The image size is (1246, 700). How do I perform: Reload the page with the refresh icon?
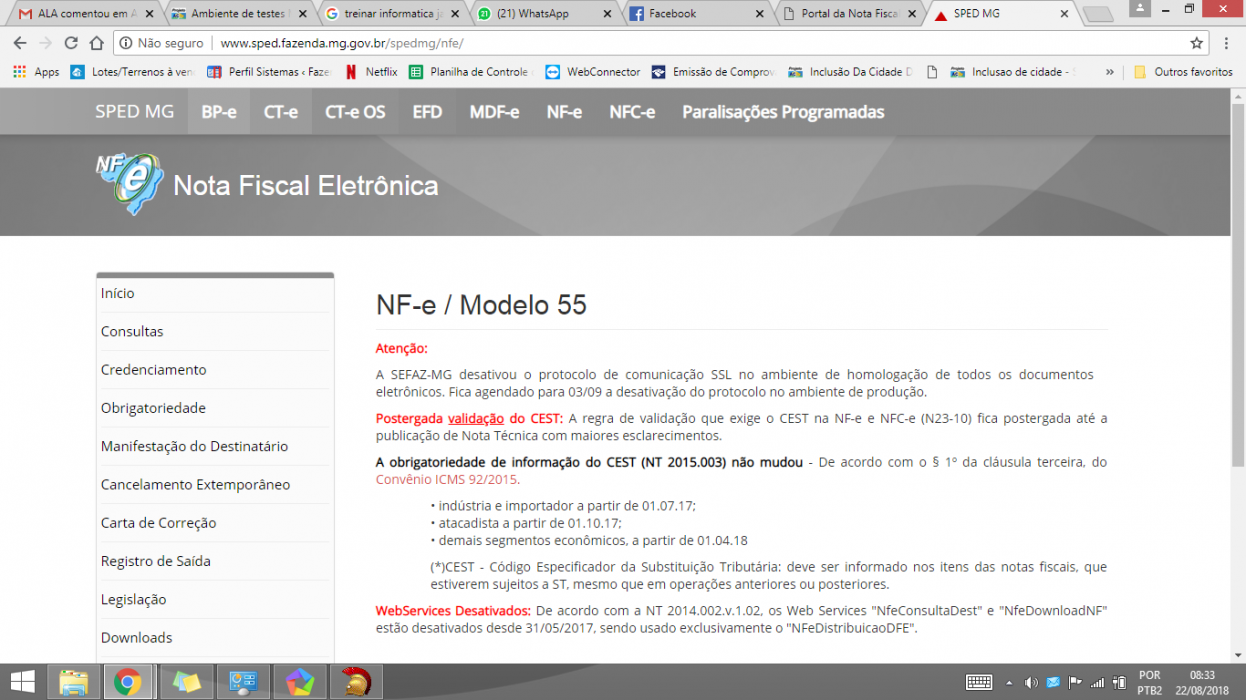click(x=71, y=43)
